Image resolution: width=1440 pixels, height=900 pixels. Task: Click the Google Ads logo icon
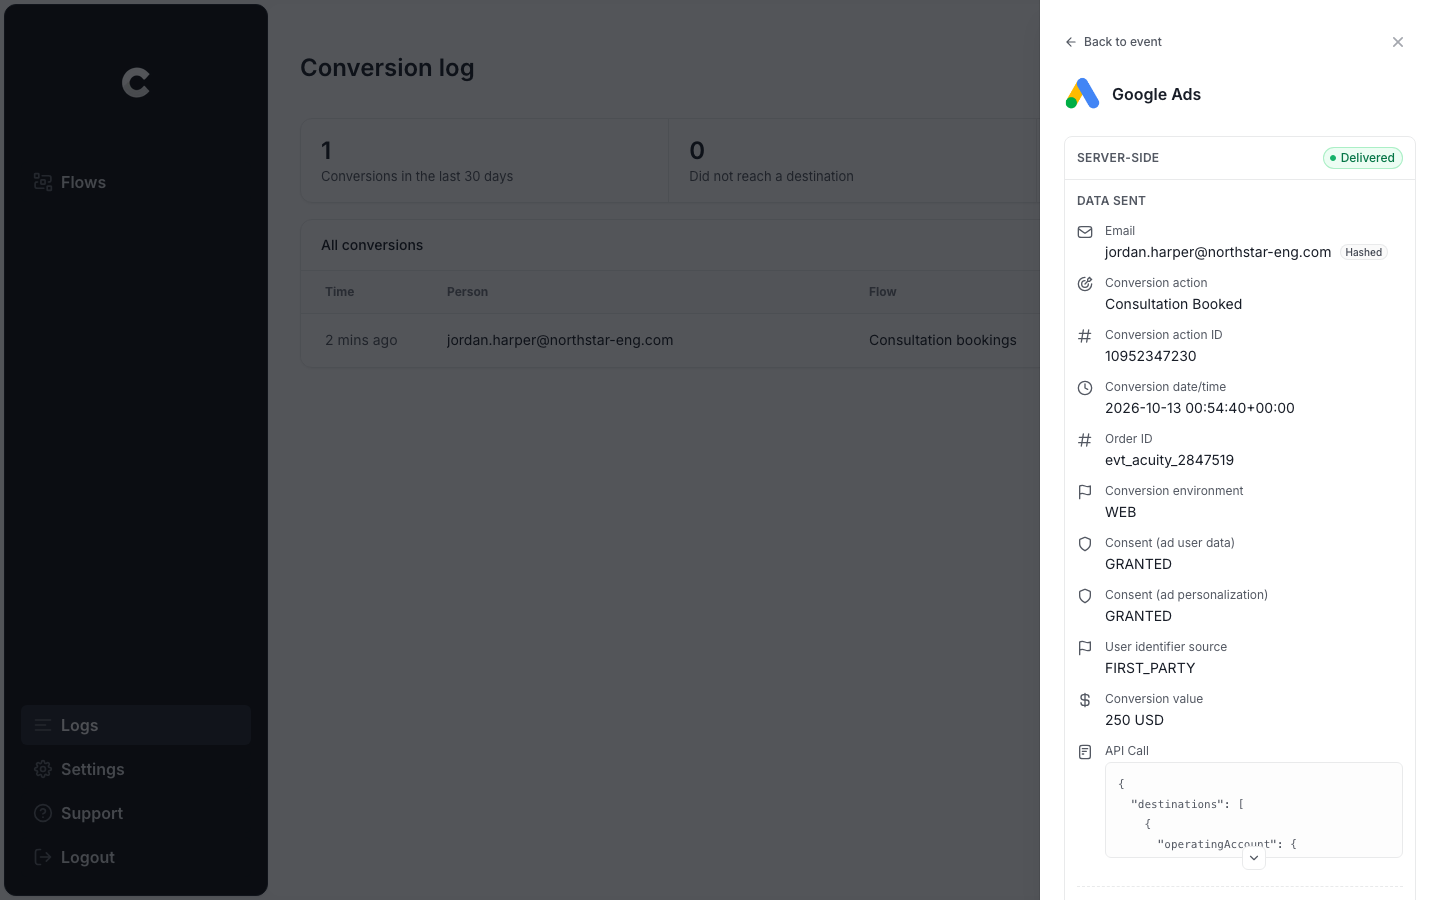(1083, 94)
